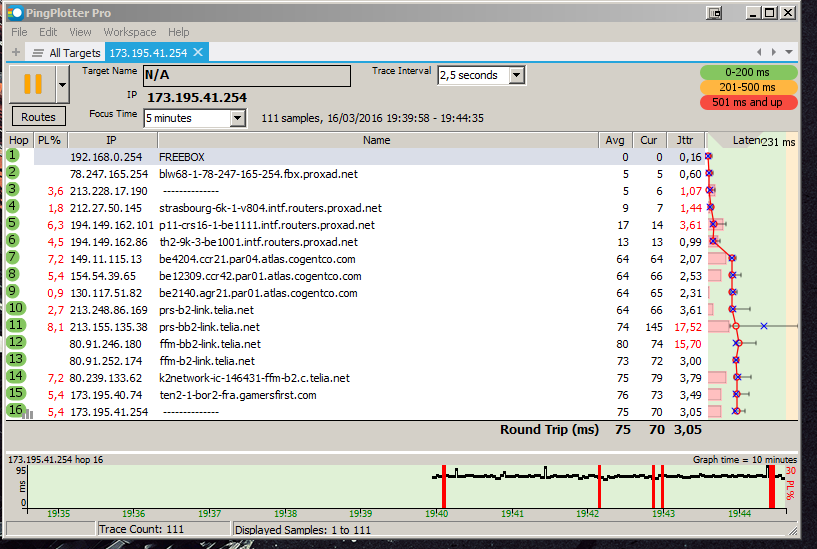Select hop 5 green circle icon
Viewport: 817px width, 549px height.
coord(13,223)
